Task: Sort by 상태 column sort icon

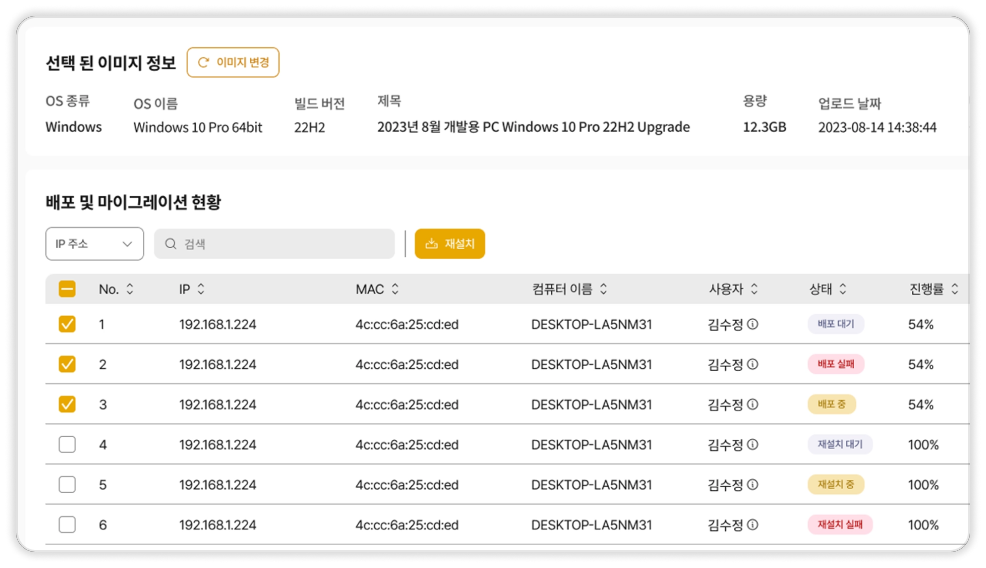Action: pos(843,290)
